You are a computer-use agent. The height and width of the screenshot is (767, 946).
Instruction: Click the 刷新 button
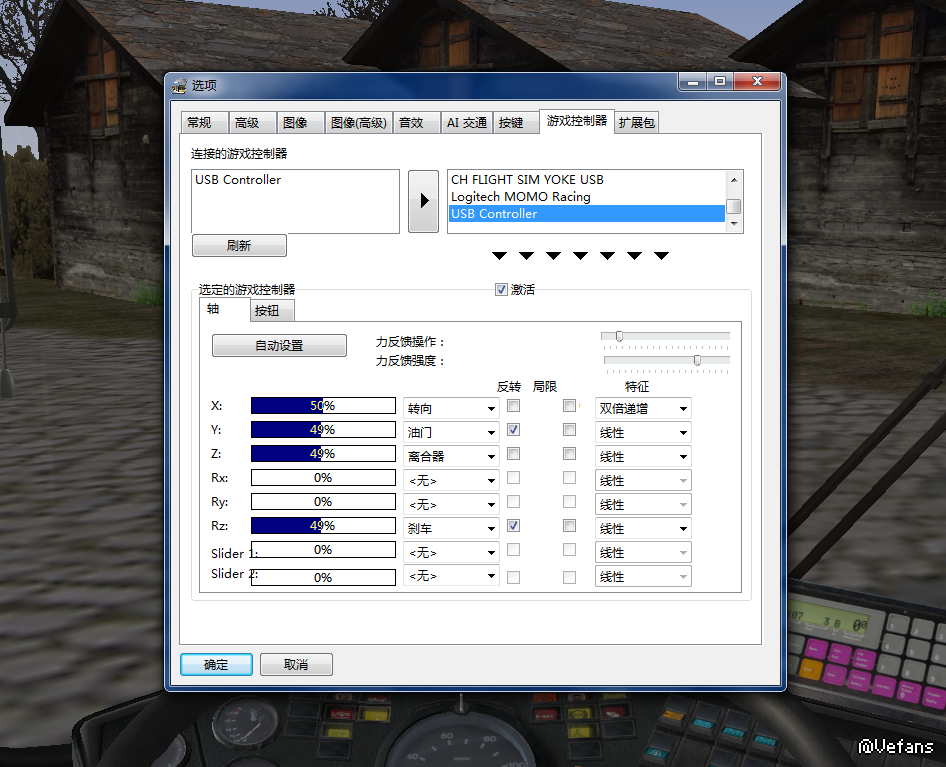239,246
